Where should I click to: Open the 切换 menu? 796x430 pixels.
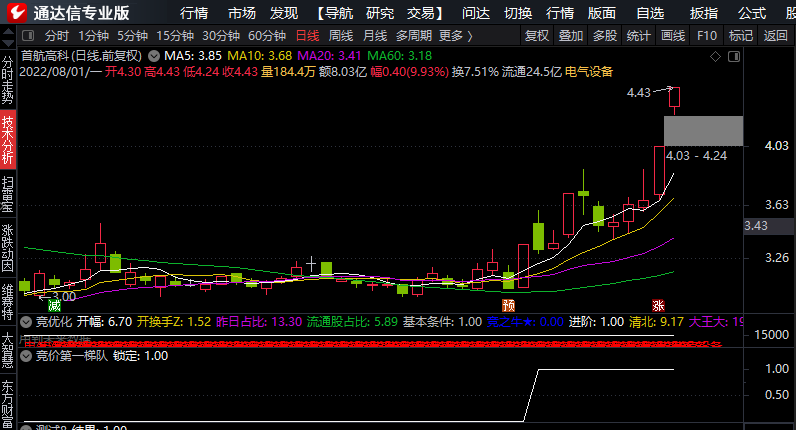[518, 13]
